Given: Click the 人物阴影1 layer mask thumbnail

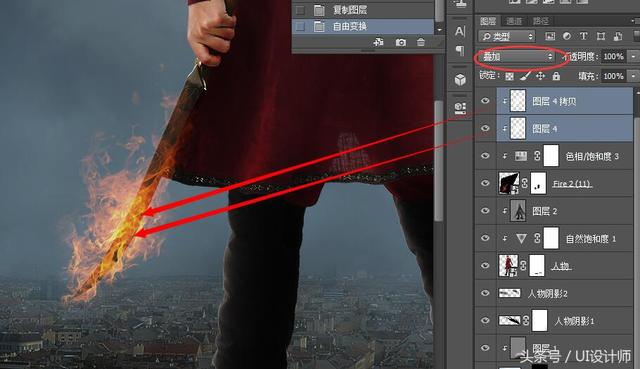Looking at the screenshot, I should (540, 320).
